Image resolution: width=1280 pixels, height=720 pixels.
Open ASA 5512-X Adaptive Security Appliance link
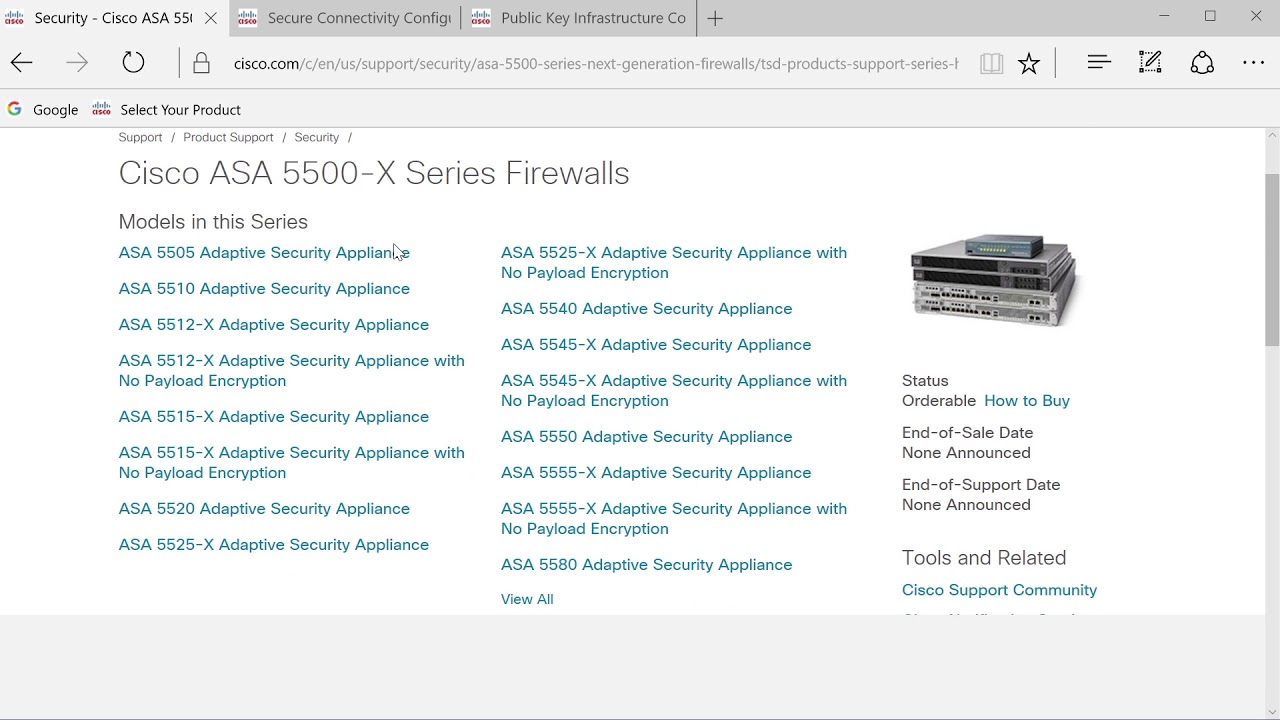coord(273,324)
